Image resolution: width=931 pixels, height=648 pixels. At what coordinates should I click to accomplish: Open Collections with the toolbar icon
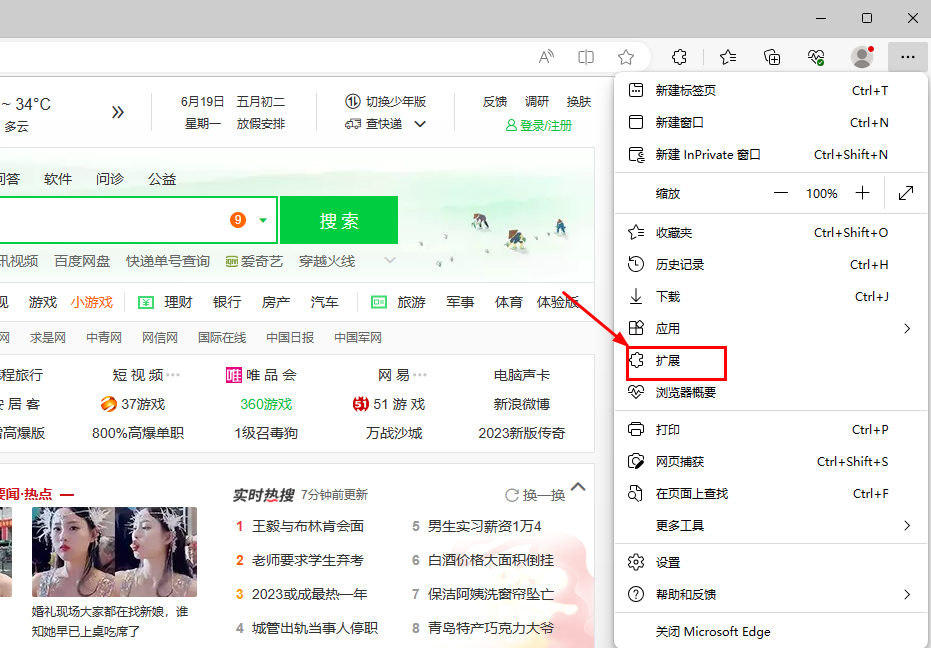771,57
